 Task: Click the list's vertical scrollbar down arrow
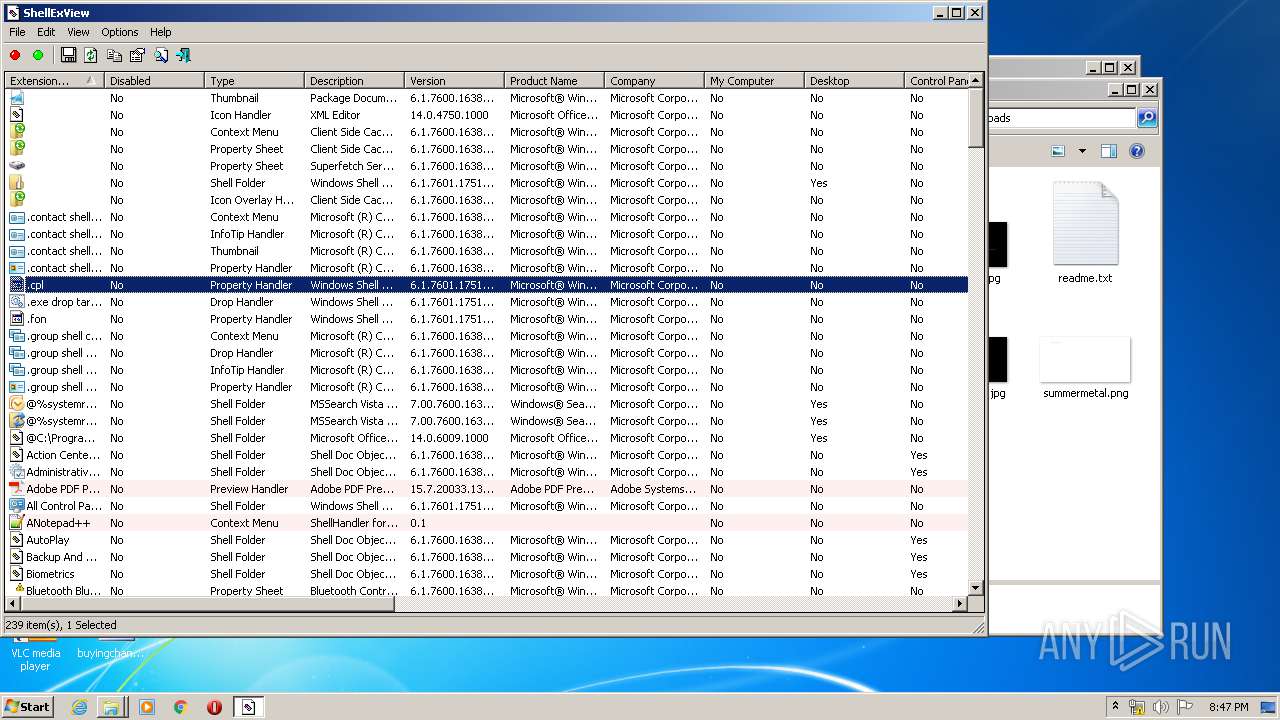(976, 589)
